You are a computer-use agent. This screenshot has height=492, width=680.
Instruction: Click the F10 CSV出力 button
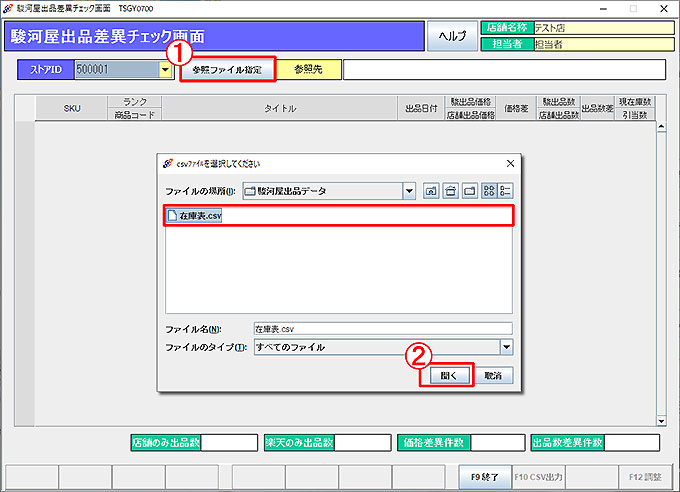click(538, 477)
